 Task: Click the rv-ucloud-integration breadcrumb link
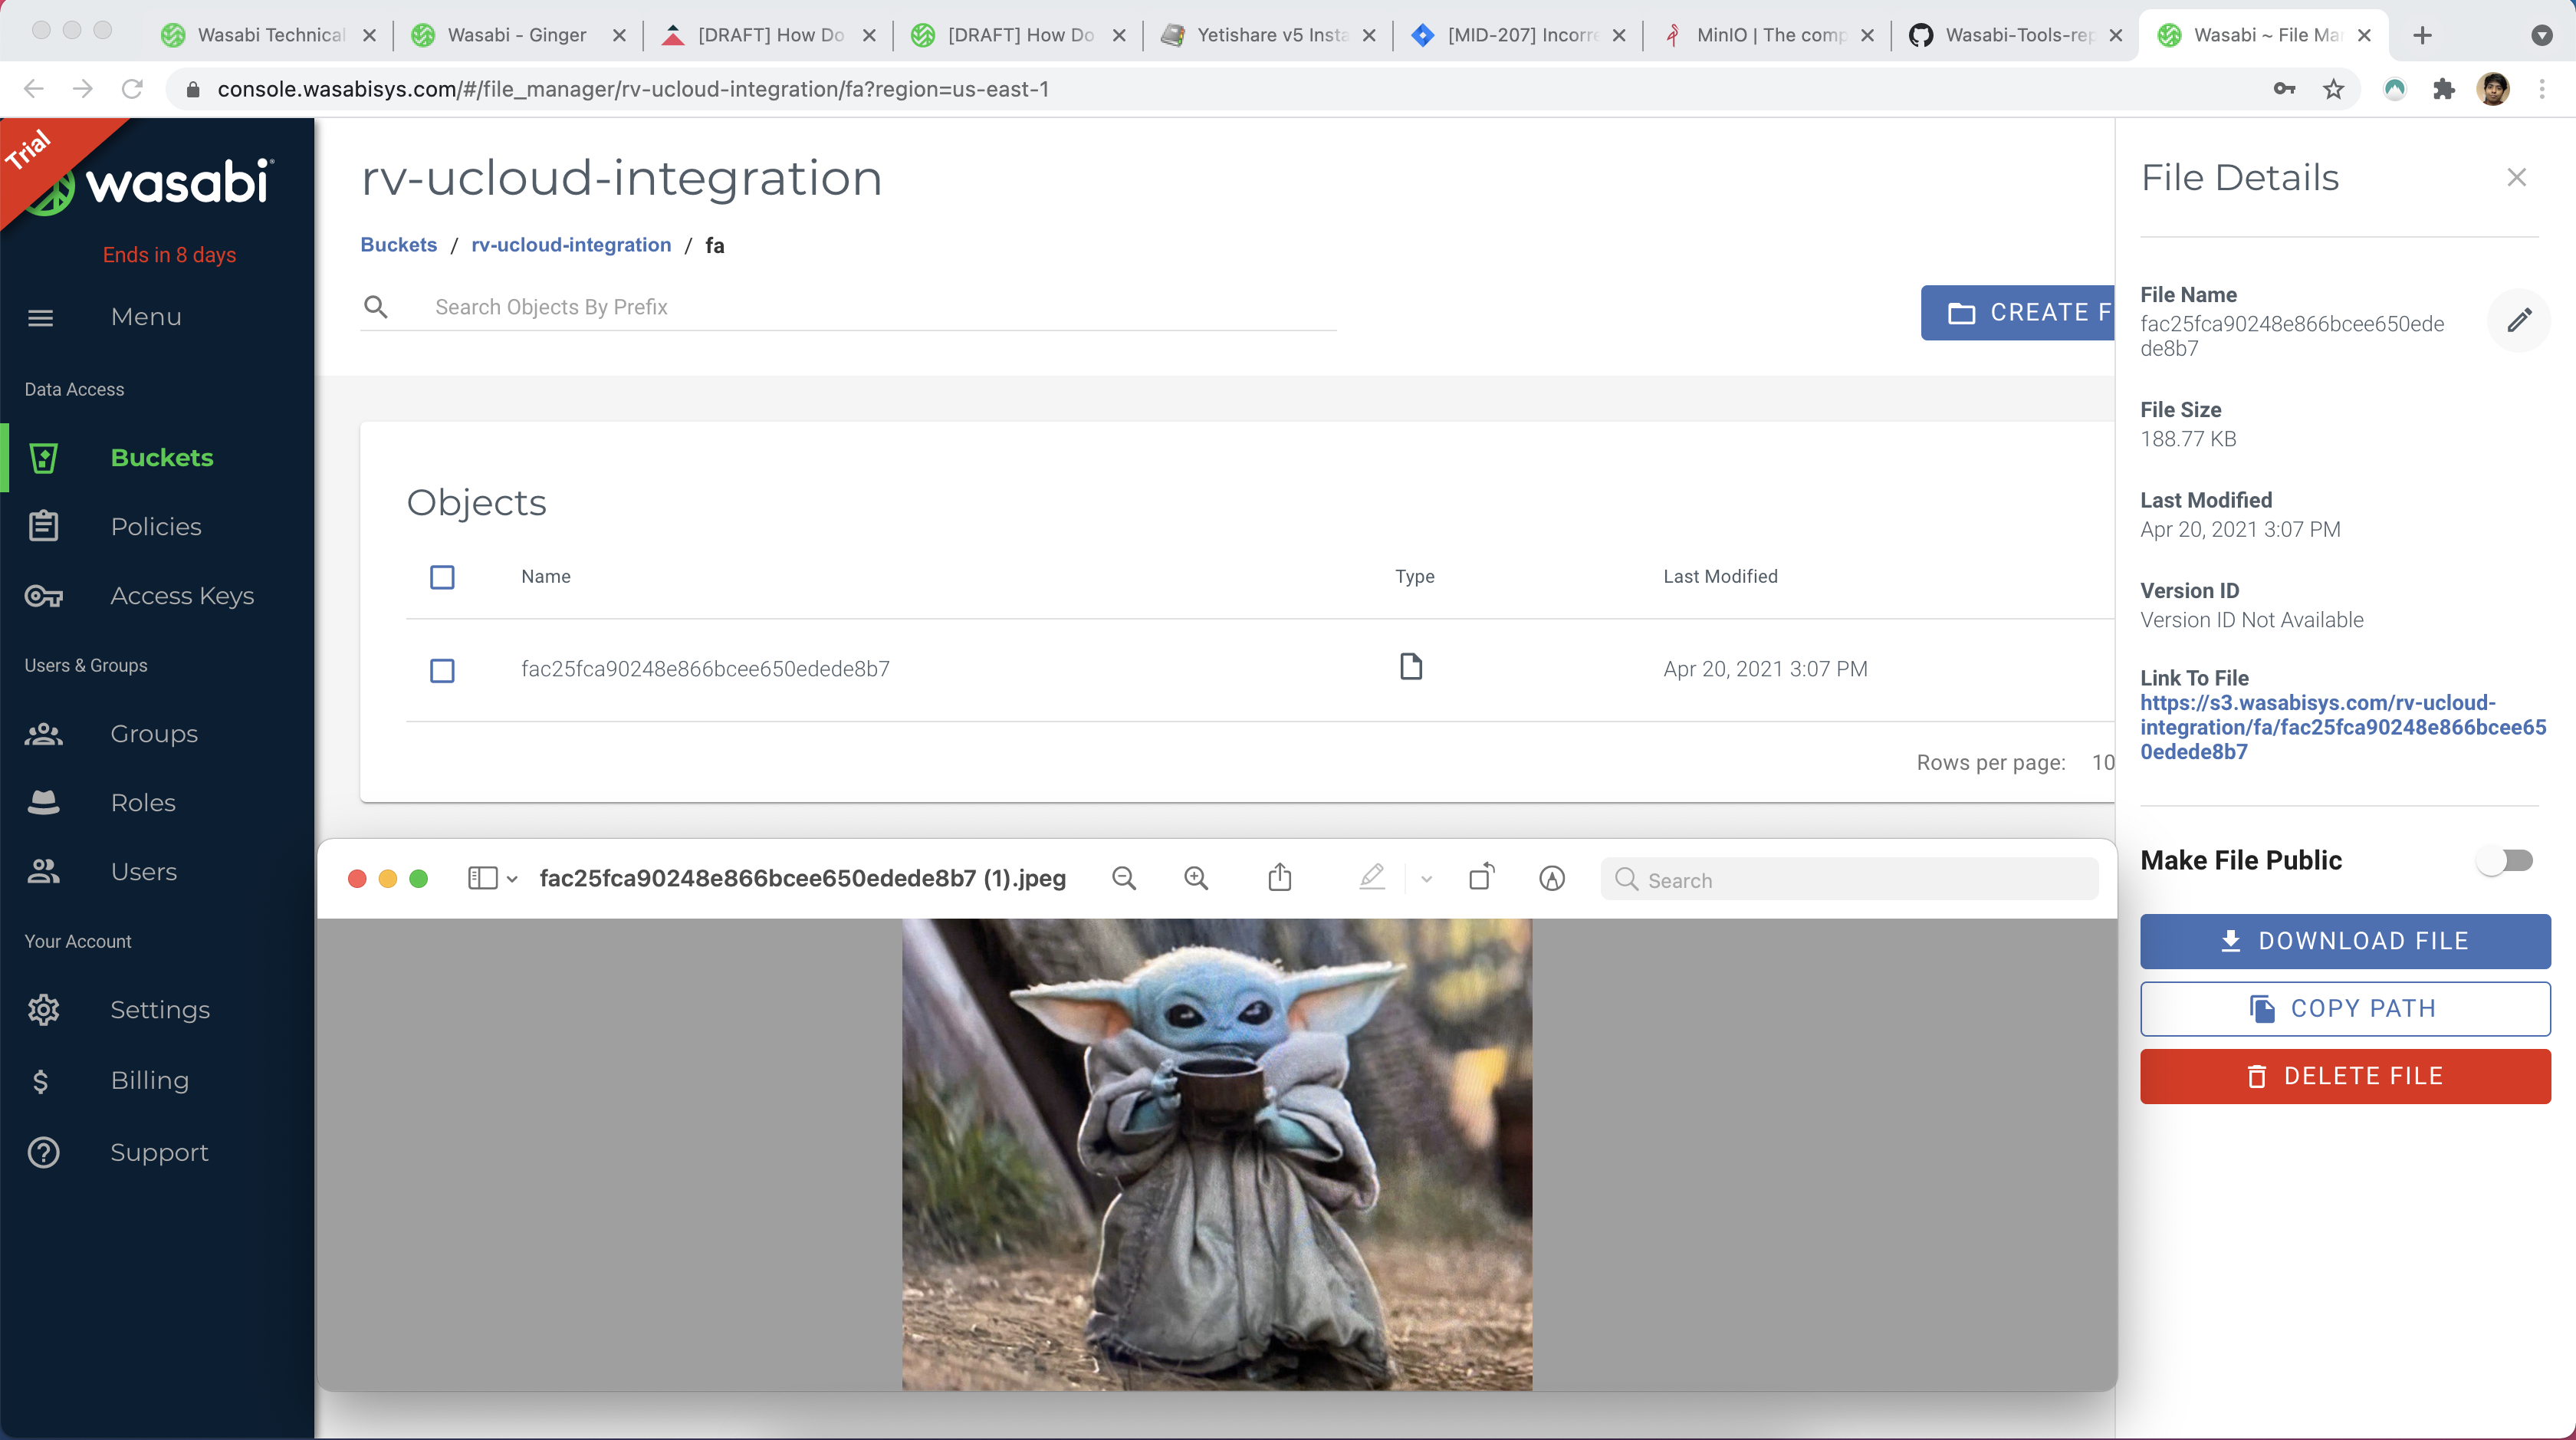coord(571,245)
